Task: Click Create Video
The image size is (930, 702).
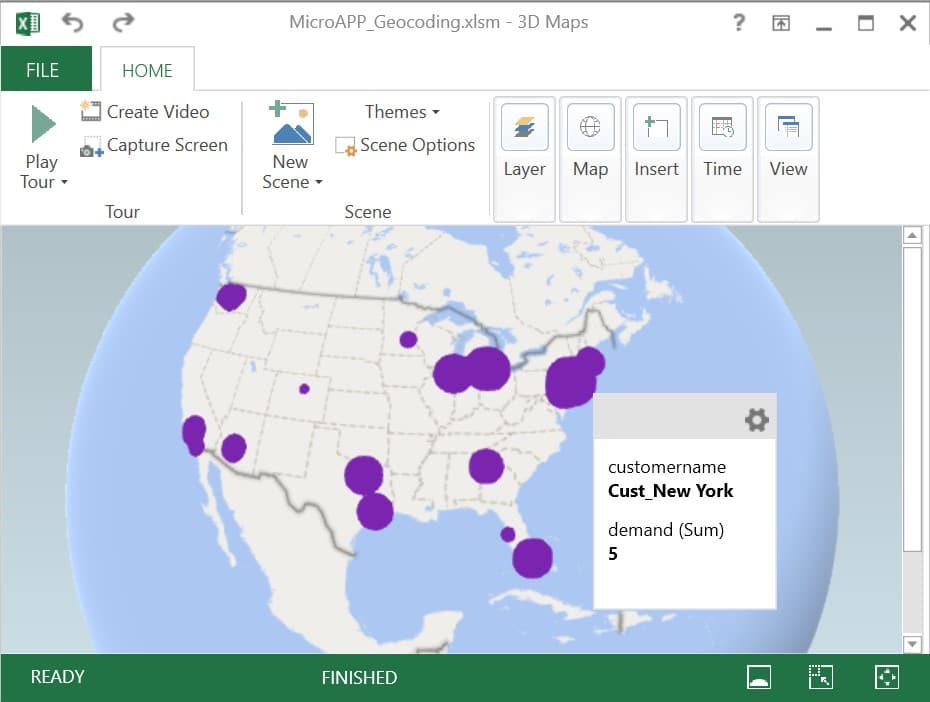Action: [x=145, y=111]
